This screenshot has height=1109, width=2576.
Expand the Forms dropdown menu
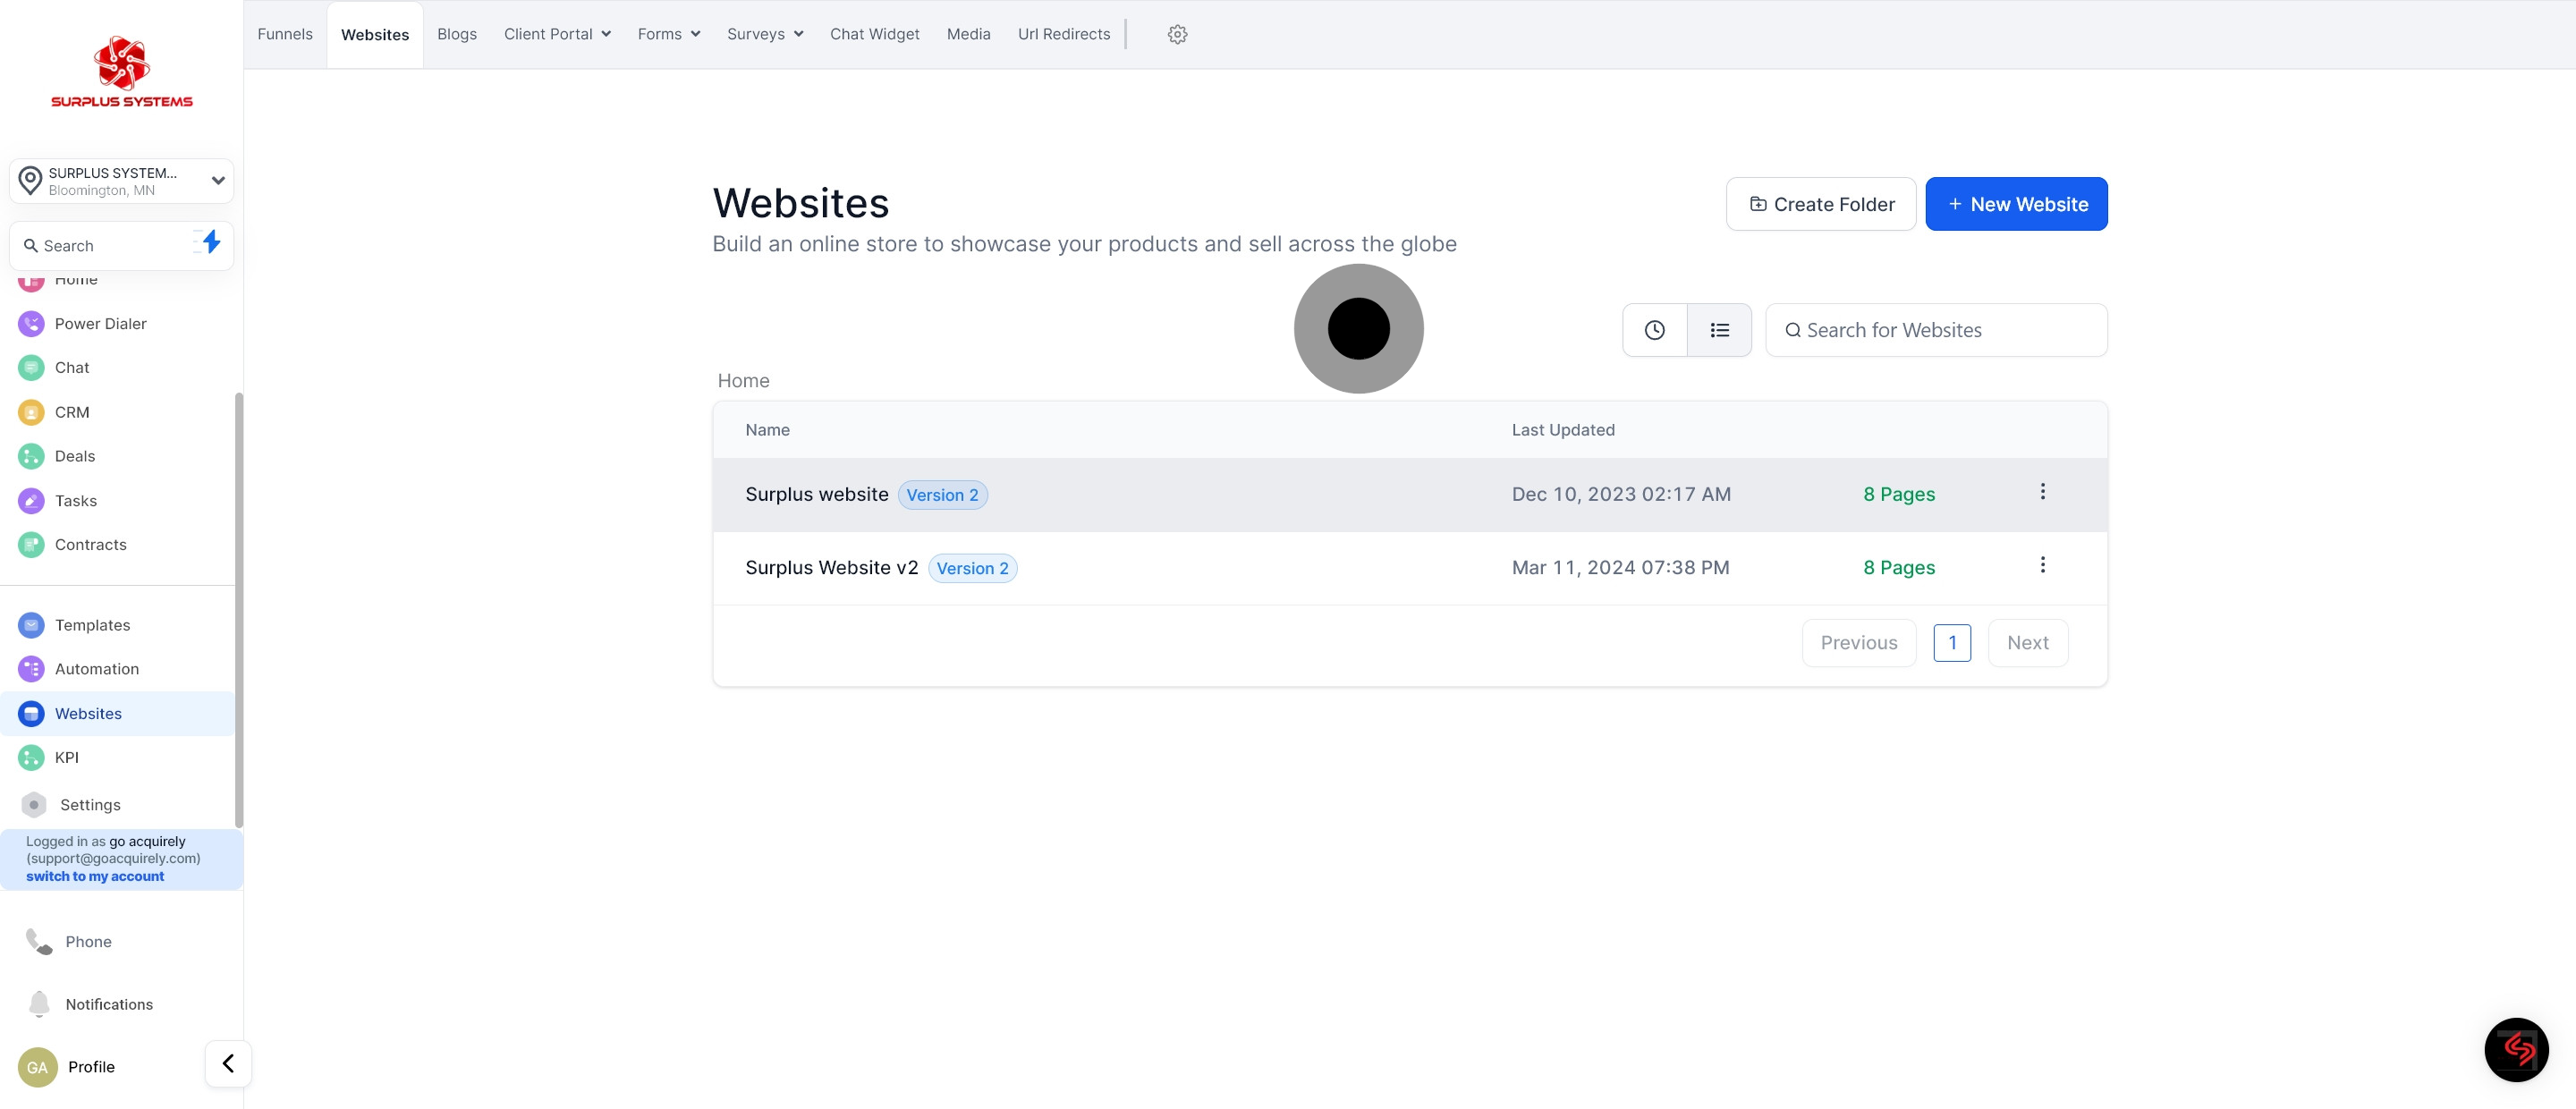click(x=669, y=34)
